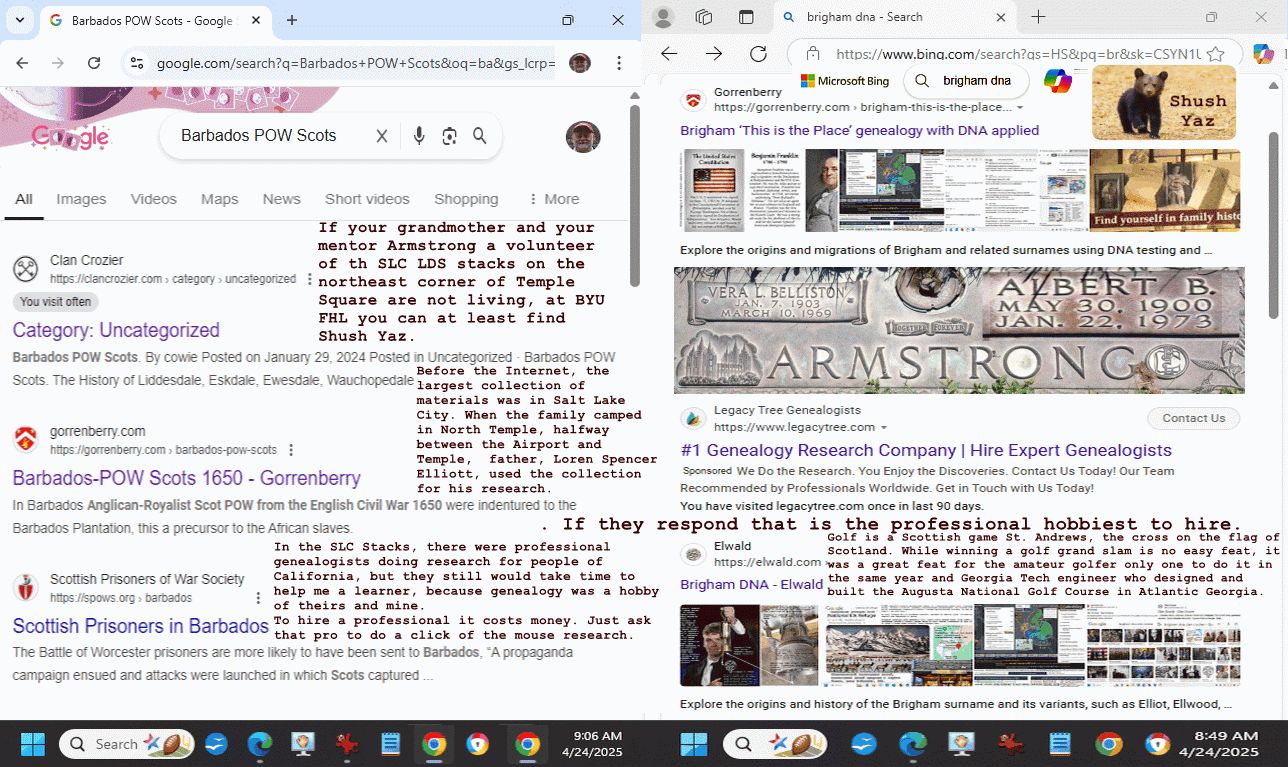Open the 'Find yourself in family history' thumbnail
Screen dimensions: 1288x767
click(x=1165, y=190)
